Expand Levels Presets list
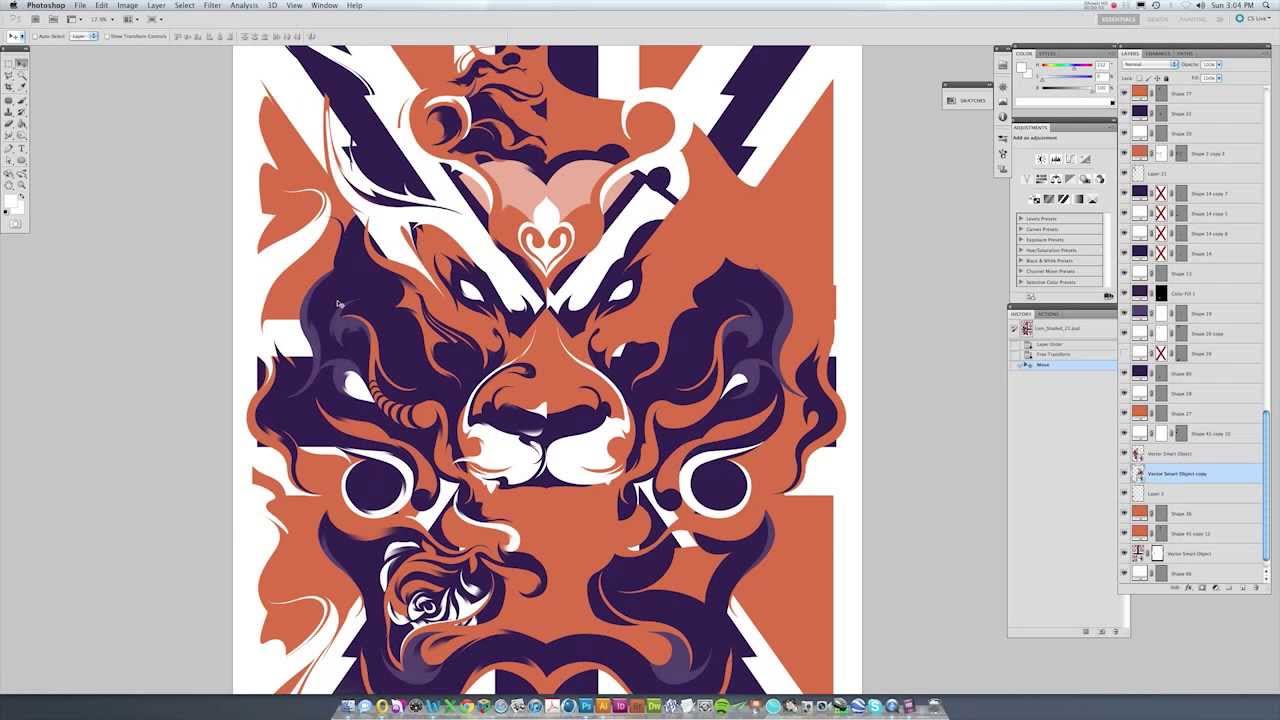Viewport: 1280px width, 720px height. click(x=1020, y=219)
